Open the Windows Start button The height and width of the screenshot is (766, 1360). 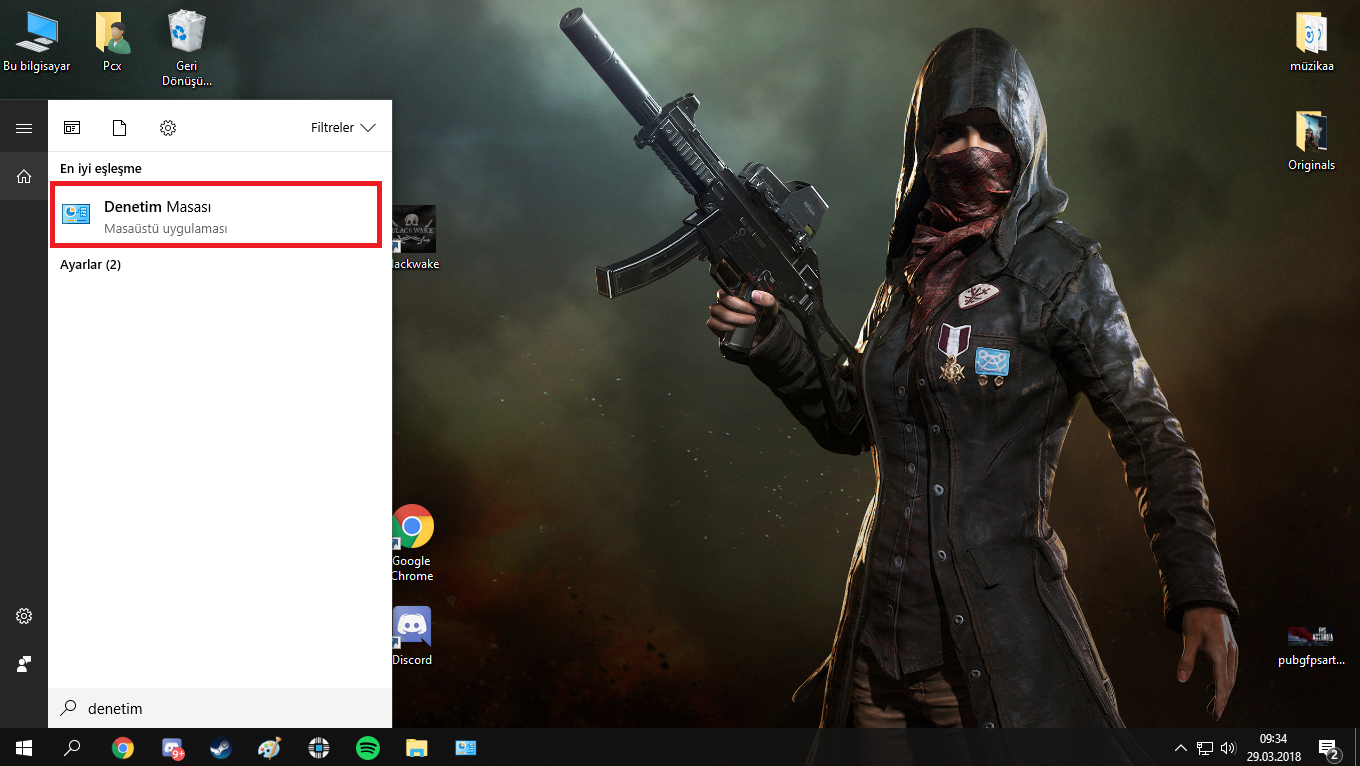[24, 747]
